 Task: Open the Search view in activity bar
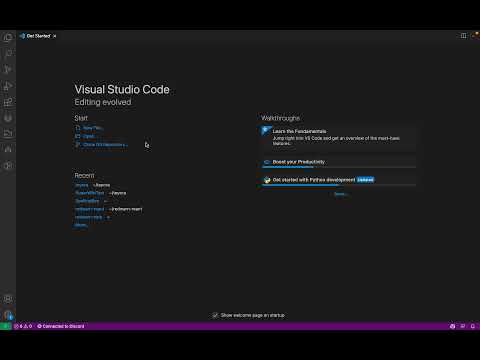pyautogui.click(x=8, y=53)
